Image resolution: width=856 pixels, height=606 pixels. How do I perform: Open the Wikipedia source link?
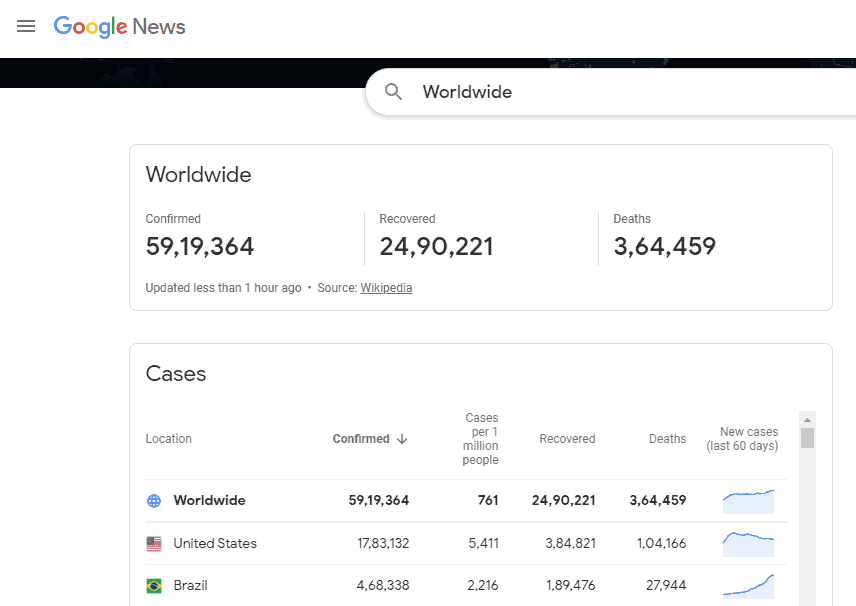tap(386, 288)
